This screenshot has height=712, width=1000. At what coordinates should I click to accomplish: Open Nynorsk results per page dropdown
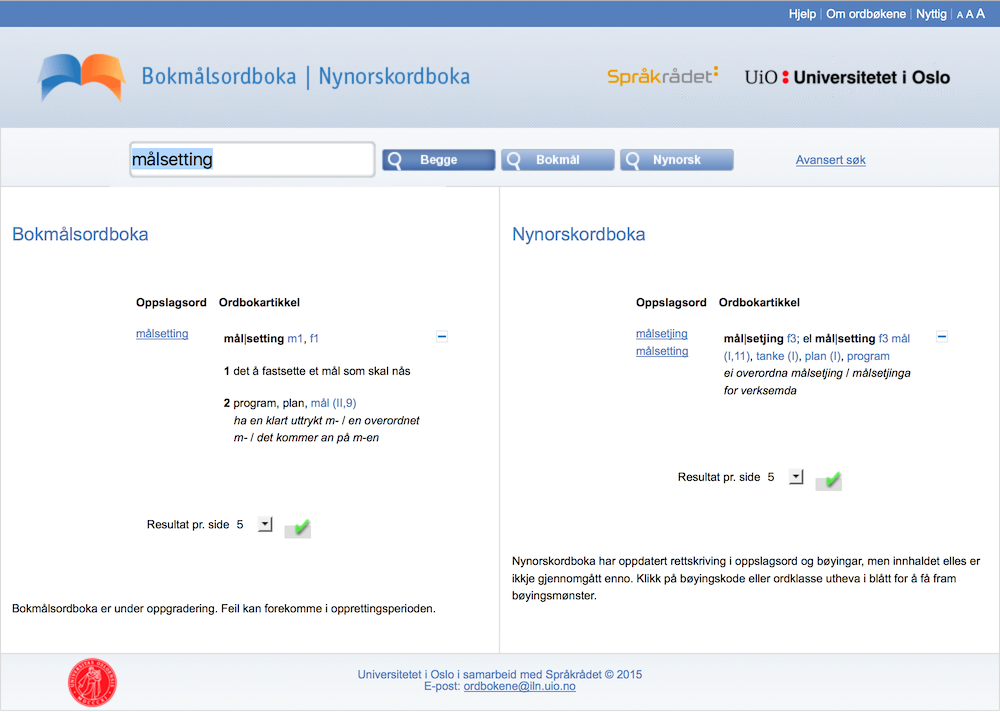click(796, 477)
